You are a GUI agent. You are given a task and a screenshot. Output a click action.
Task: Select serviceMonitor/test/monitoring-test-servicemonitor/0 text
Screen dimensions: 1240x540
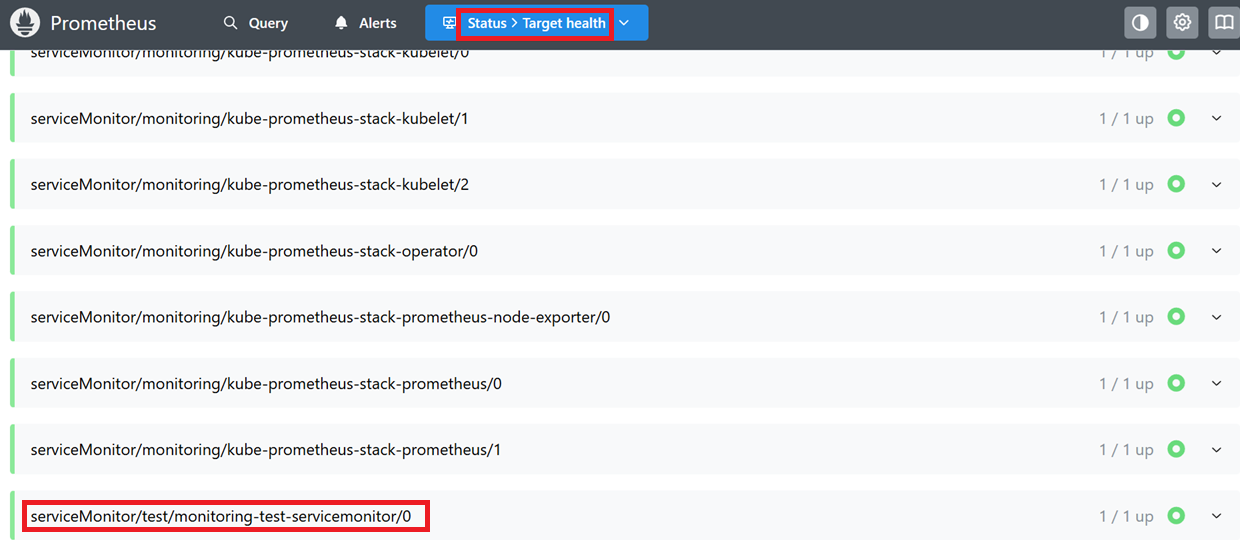[221, 517]
